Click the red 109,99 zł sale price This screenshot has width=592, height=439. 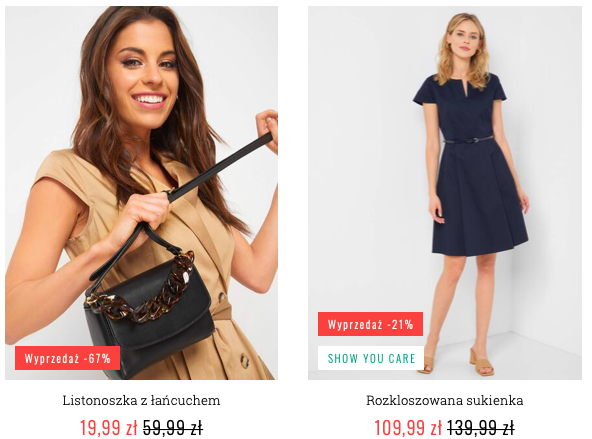(408, 428)
